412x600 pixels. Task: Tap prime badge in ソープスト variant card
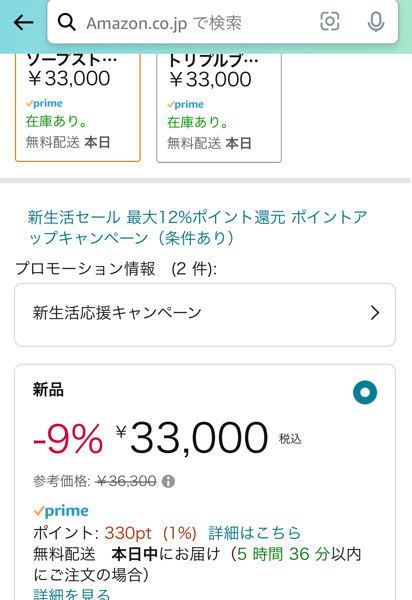44,103
